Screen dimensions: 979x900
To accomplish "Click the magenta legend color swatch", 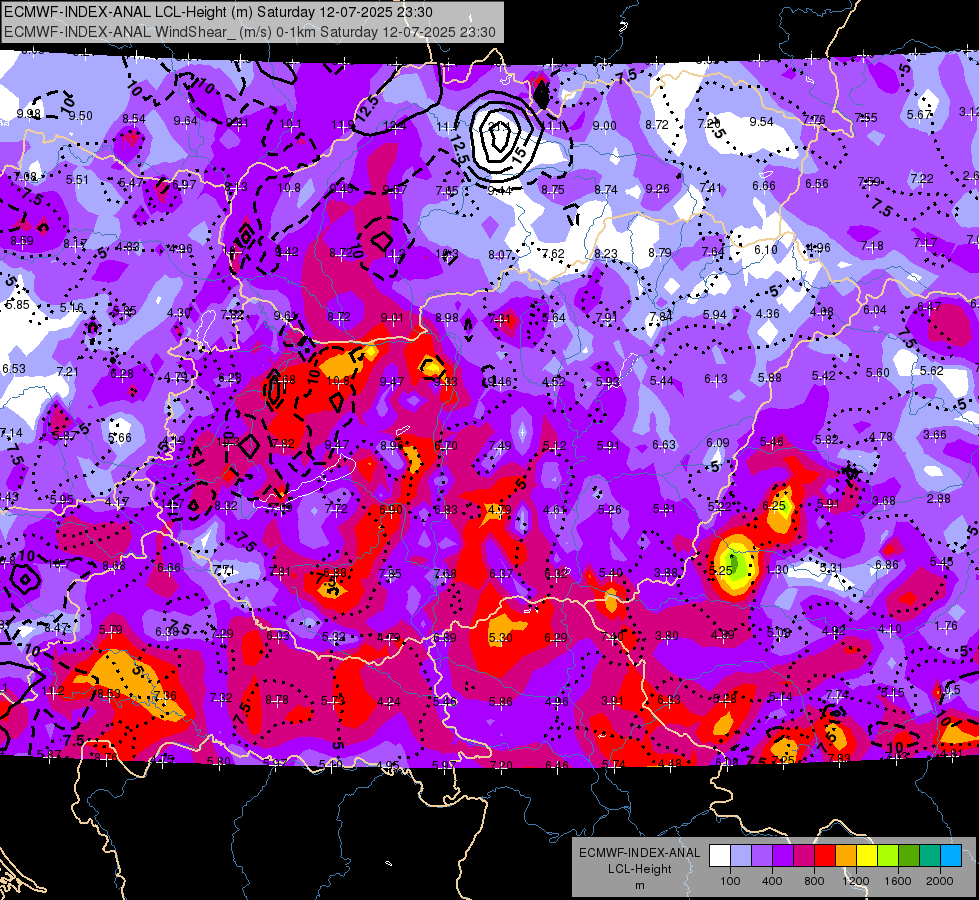I will (804, 856).
